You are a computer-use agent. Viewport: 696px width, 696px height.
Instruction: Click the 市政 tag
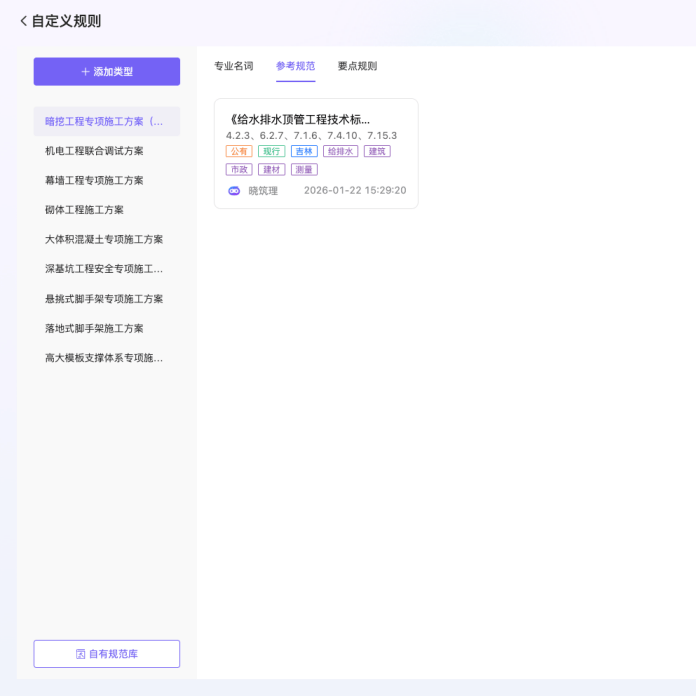[239, 170]
